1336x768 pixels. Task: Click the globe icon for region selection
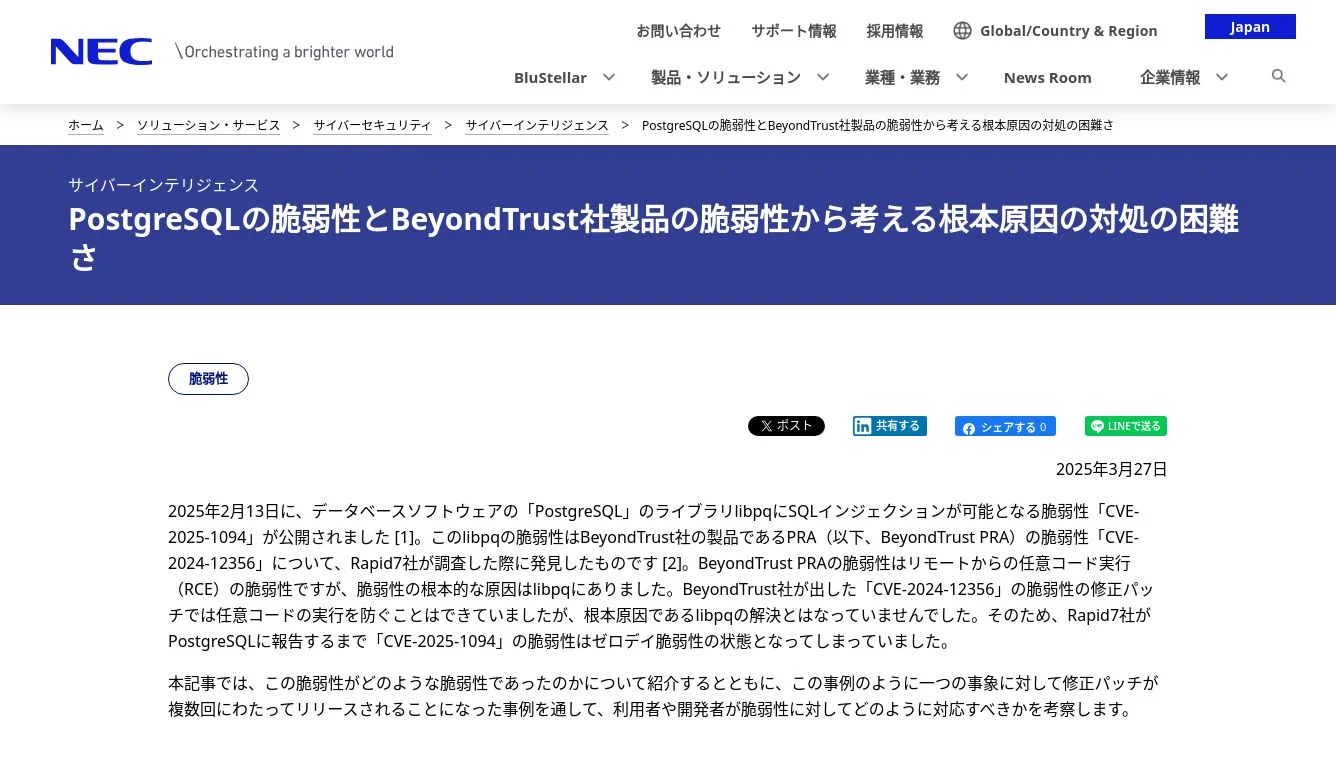point(962,31)
